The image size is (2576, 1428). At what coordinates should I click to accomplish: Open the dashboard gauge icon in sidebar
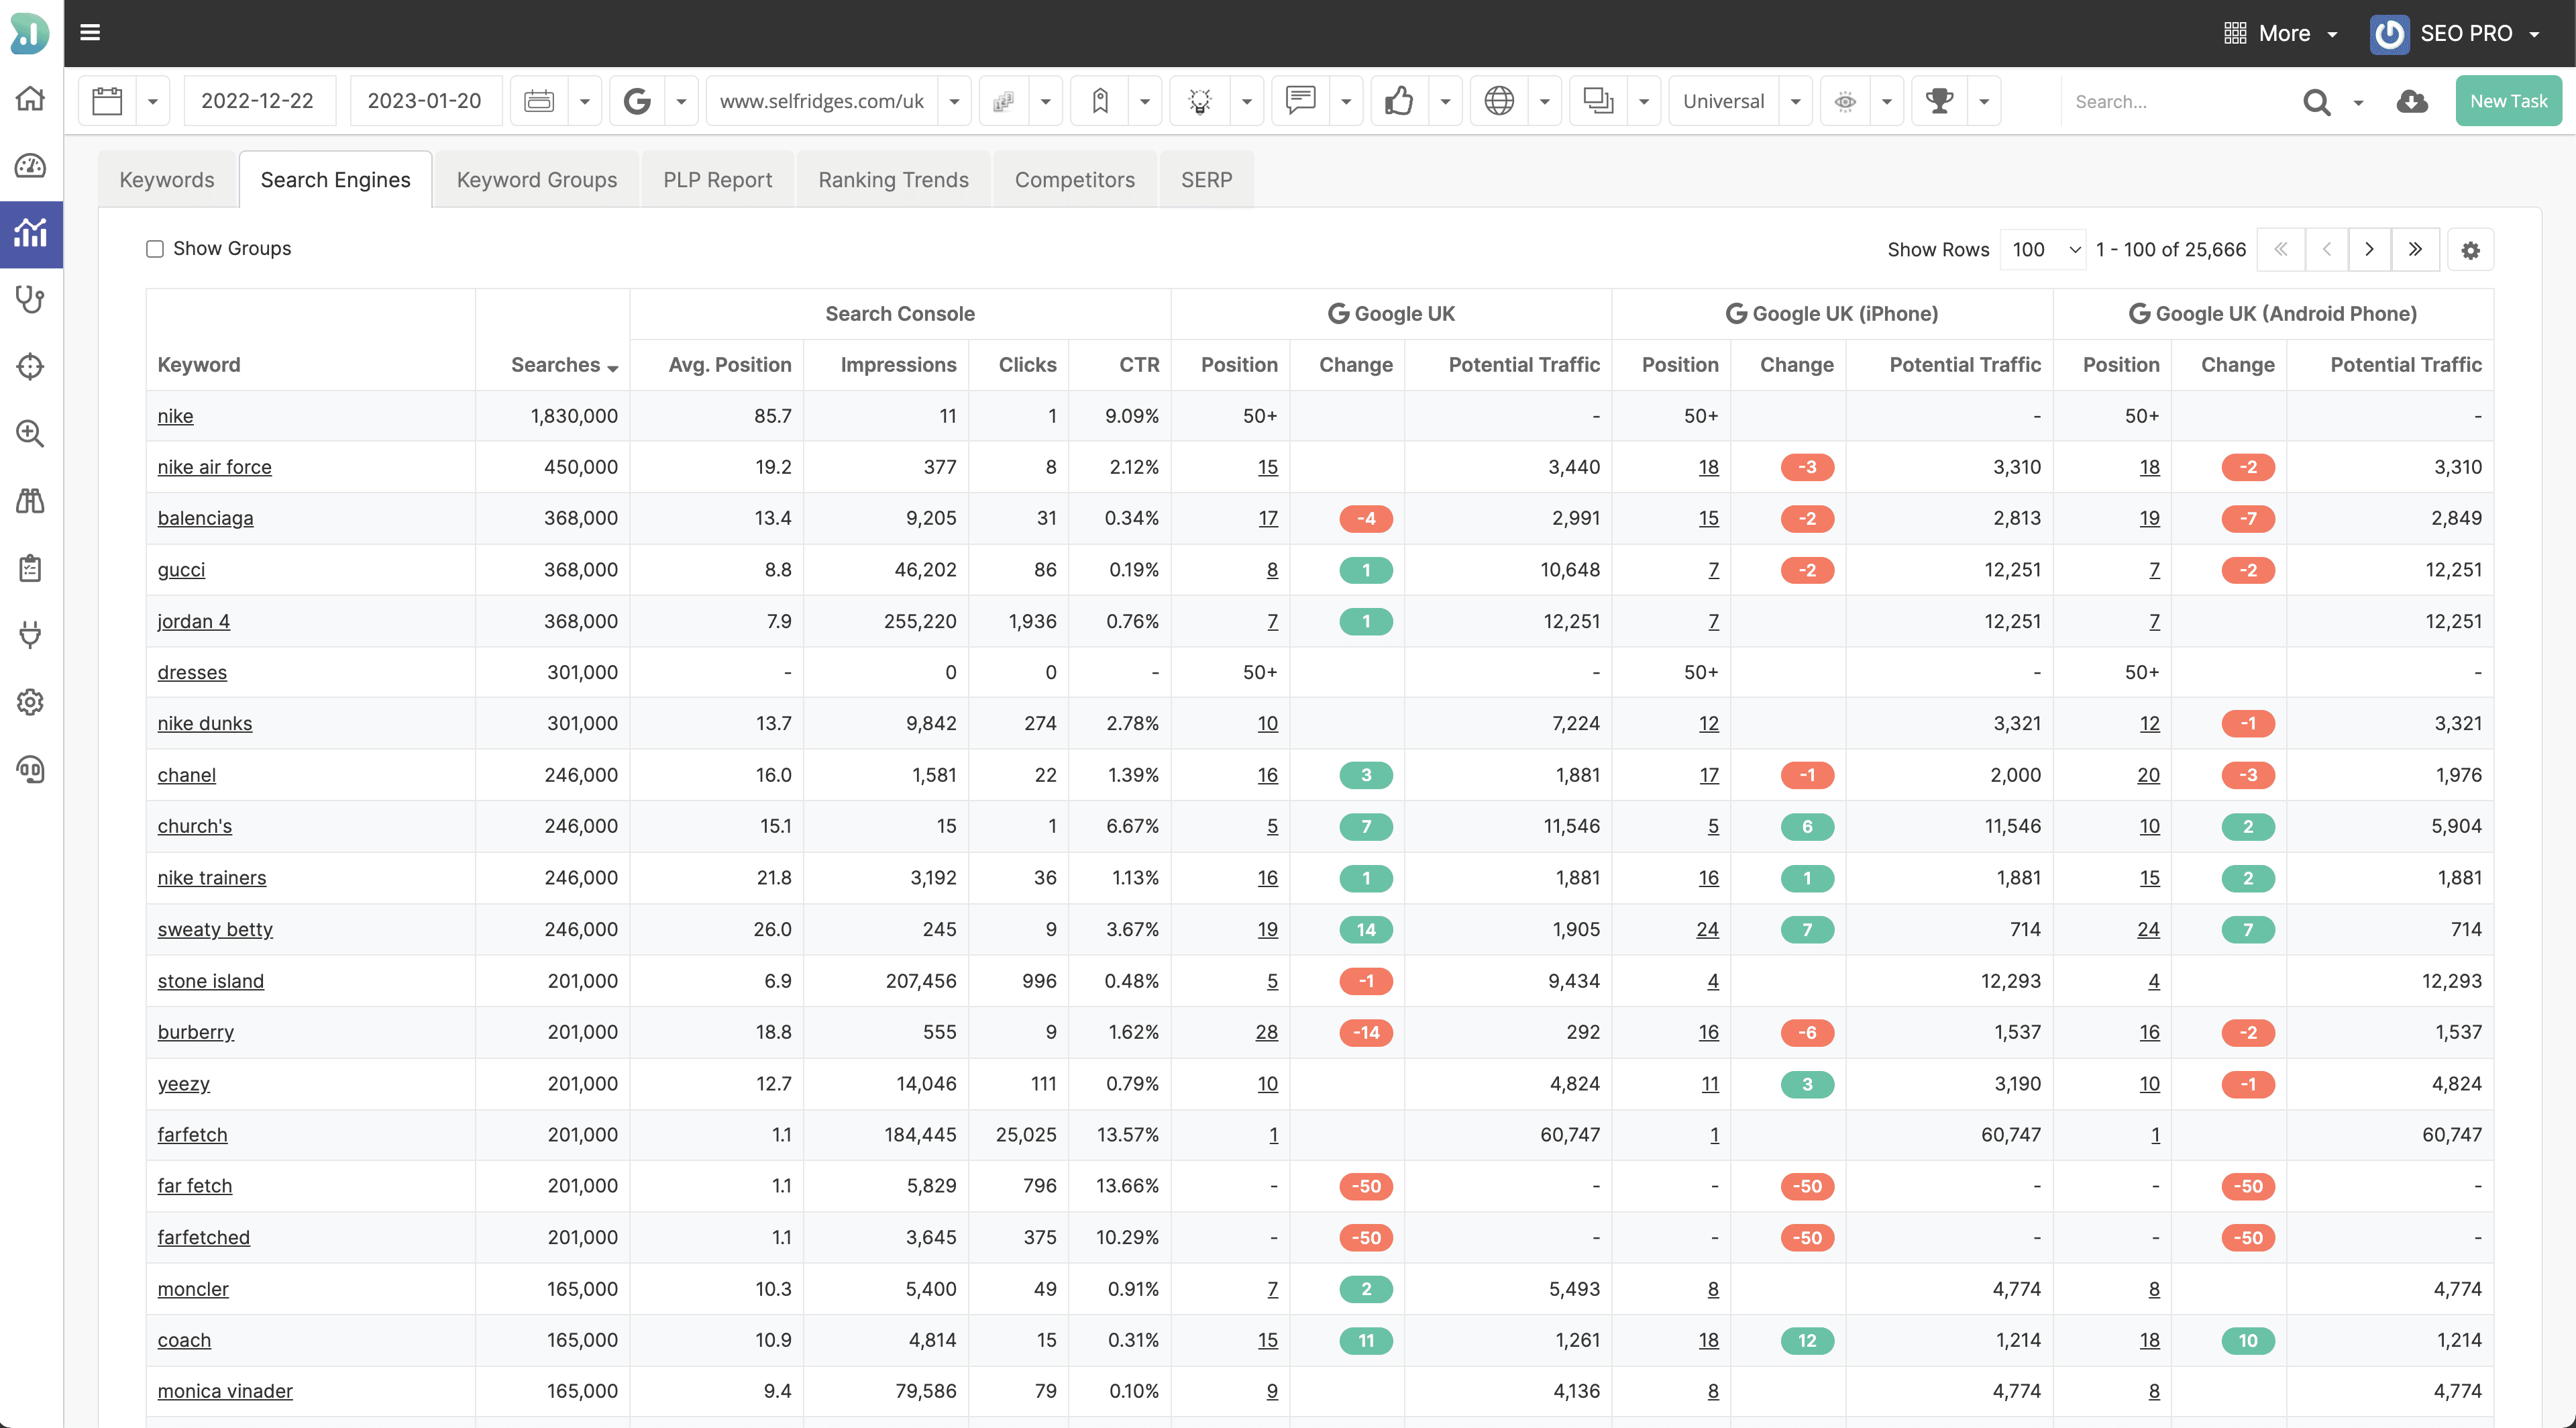click(x=30, y=166)
